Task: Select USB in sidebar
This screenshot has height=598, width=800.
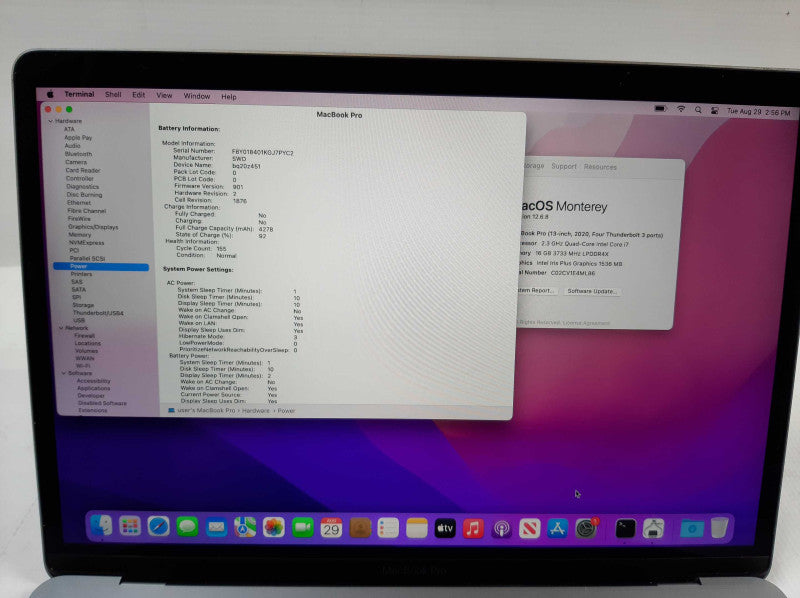Action: pos(79,320)
